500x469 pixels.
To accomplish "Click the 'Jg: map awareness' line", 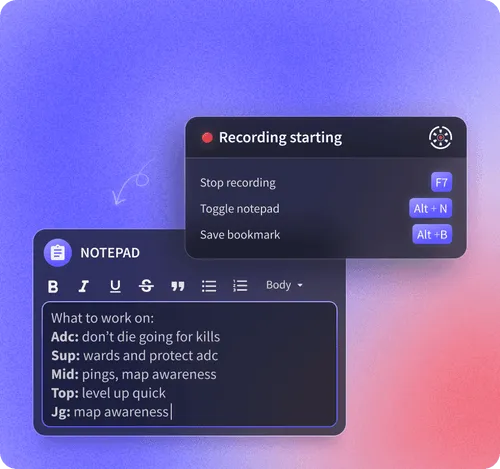I will point(110,412).
